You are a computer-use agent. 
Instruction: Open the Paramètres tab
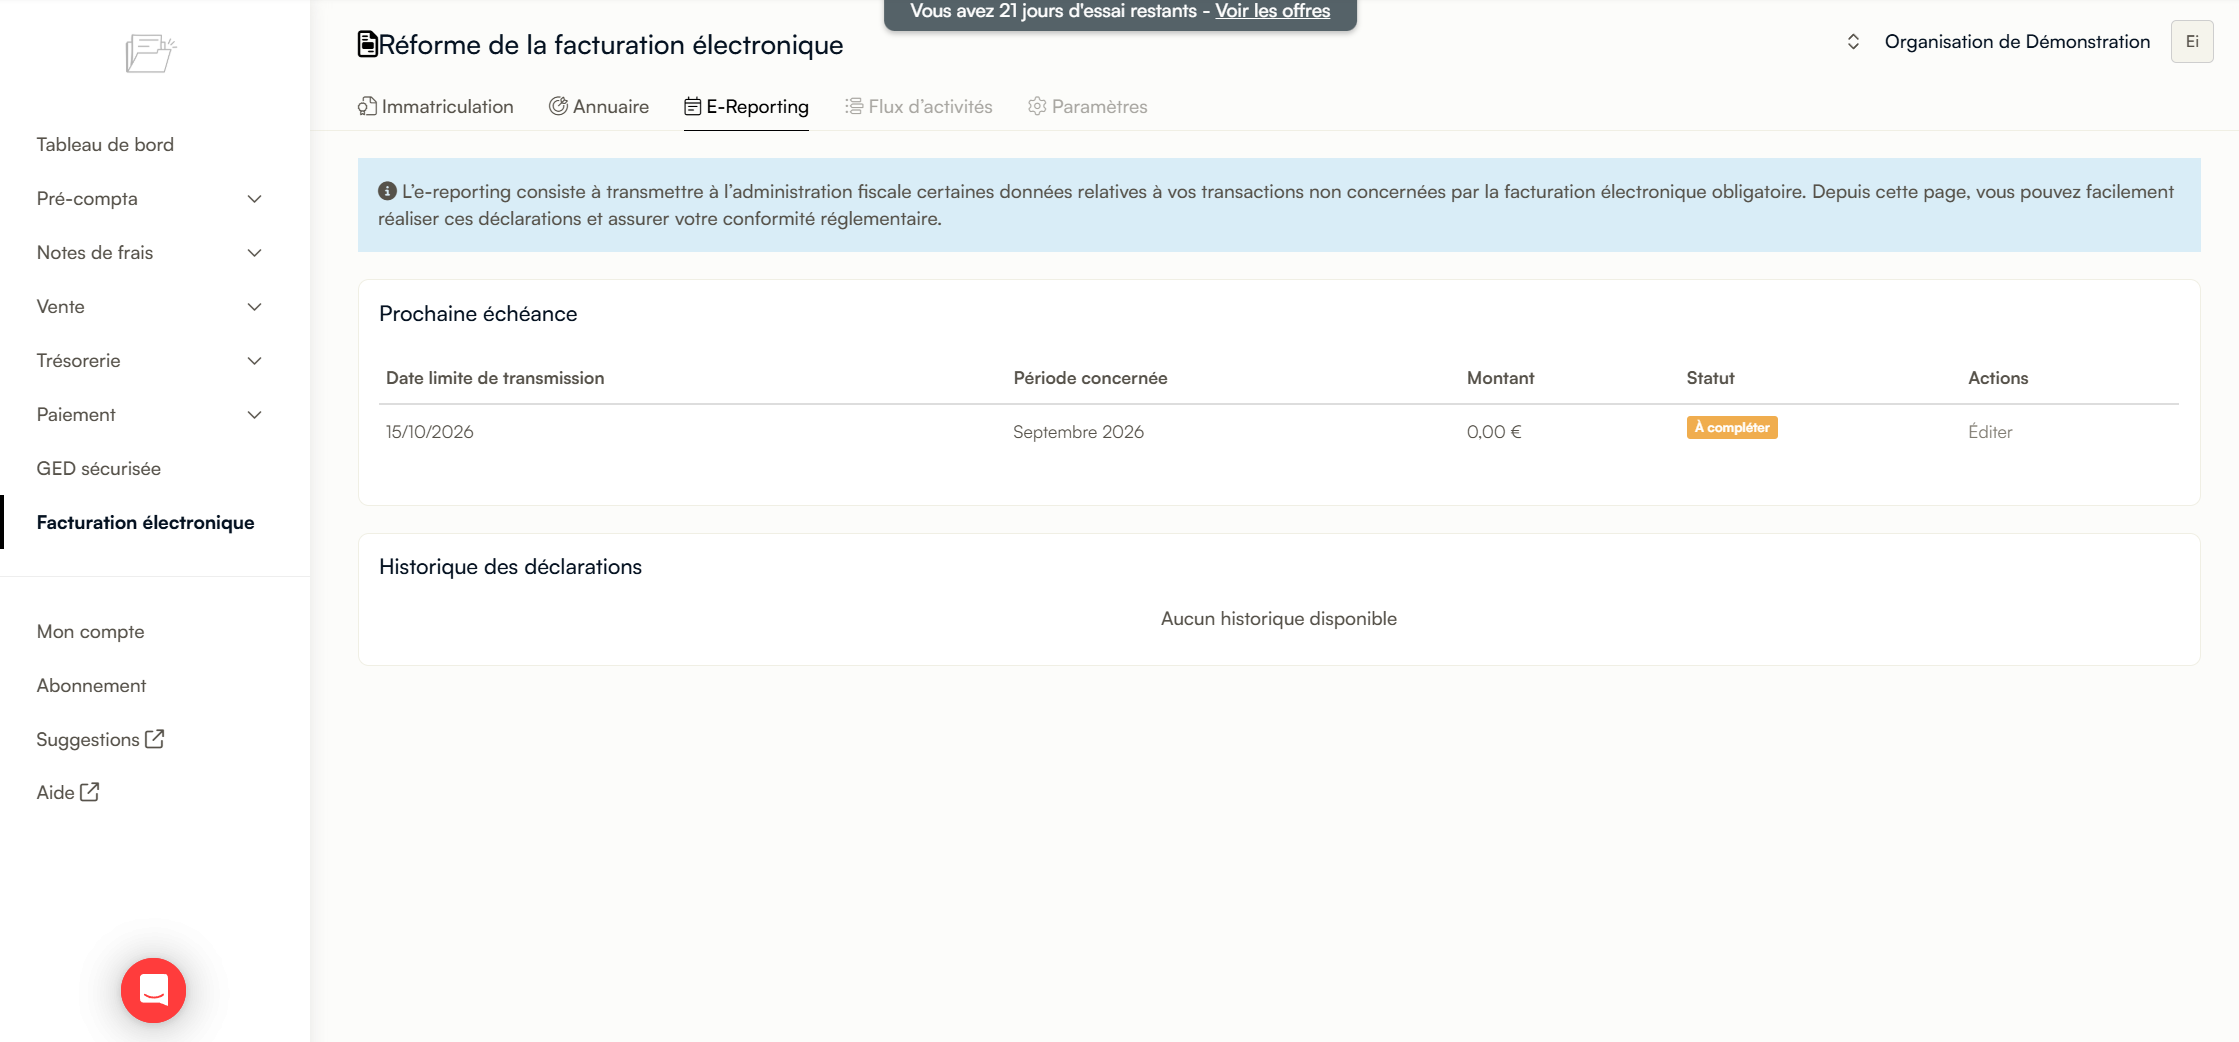(x=1088, y=106)
